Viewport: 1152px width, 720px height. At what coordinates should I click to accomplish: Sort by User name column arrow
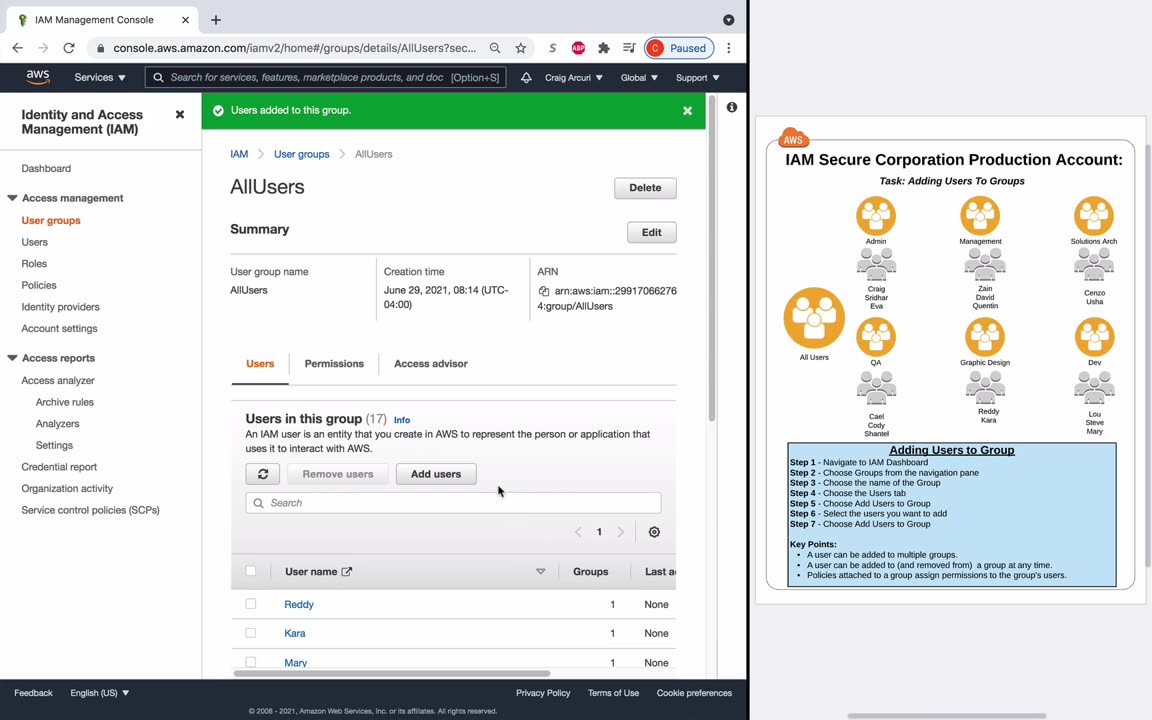(540, 572)
